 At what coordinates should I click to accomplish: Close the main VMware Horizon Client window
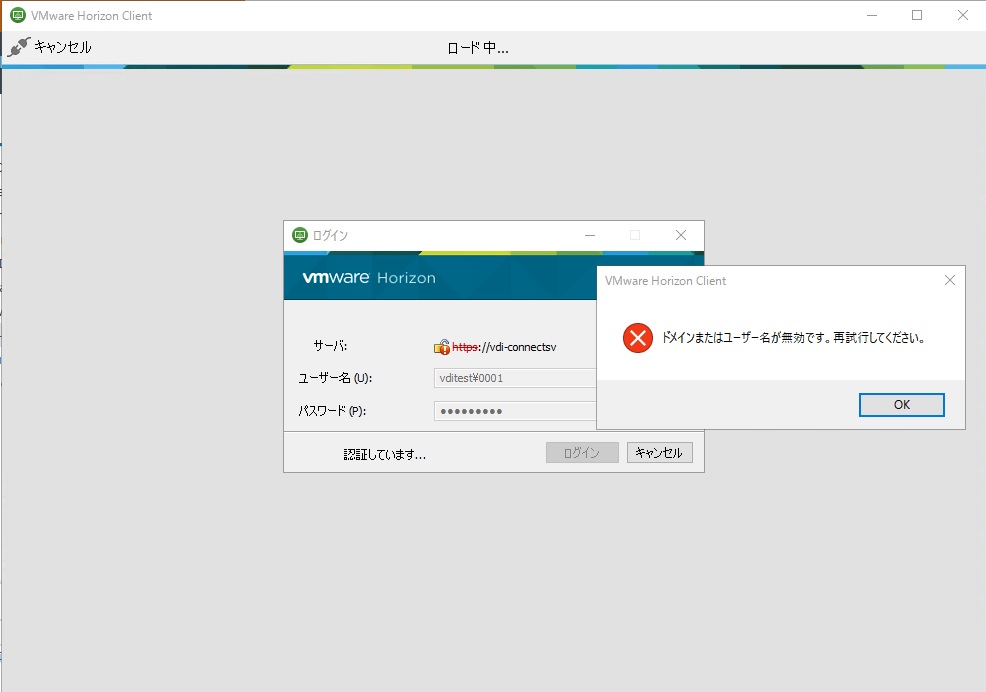[x=963, y=15]
